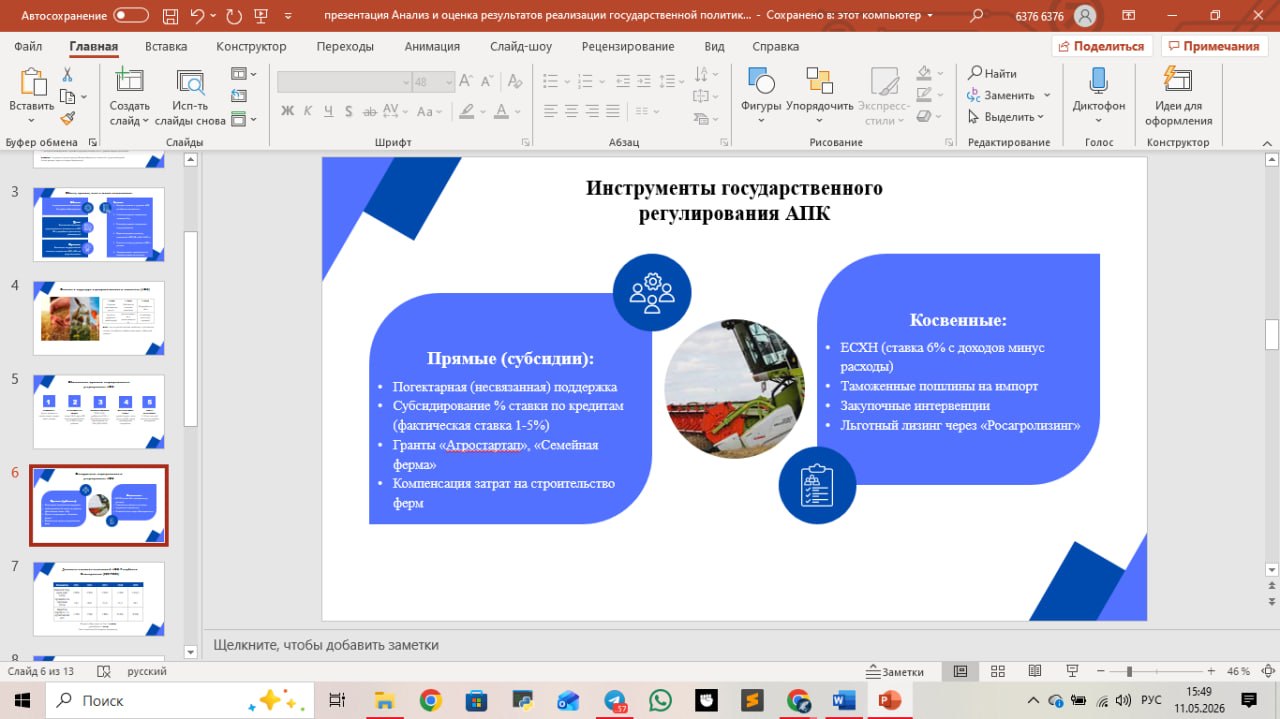Switch to Normal view icon in status bar
1280x719 pixels.
[960, 672]
